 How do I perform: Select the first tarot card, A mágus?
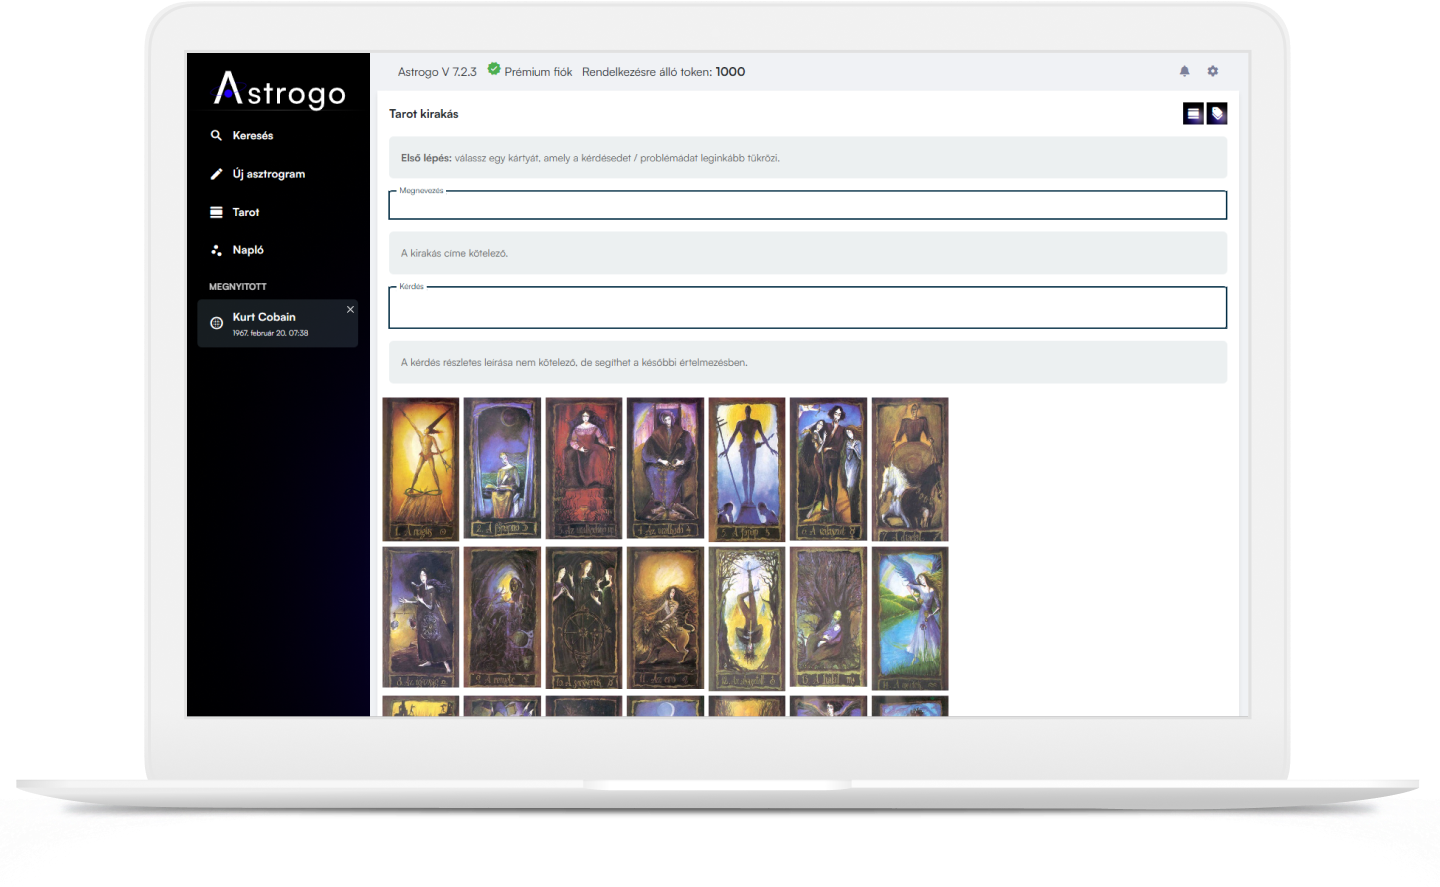420,467
